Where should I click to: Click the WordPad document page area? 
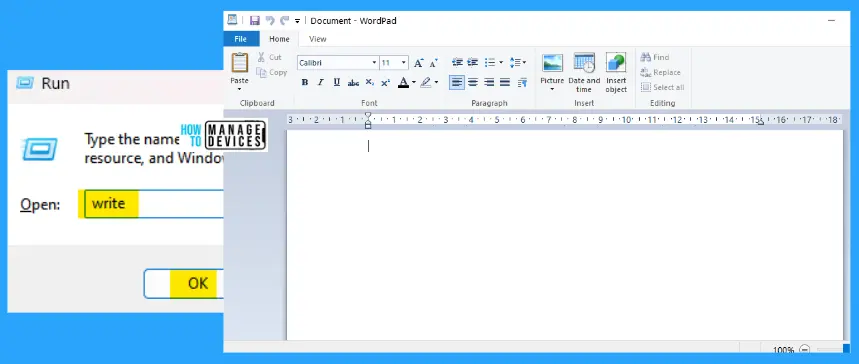coord(564,235)
